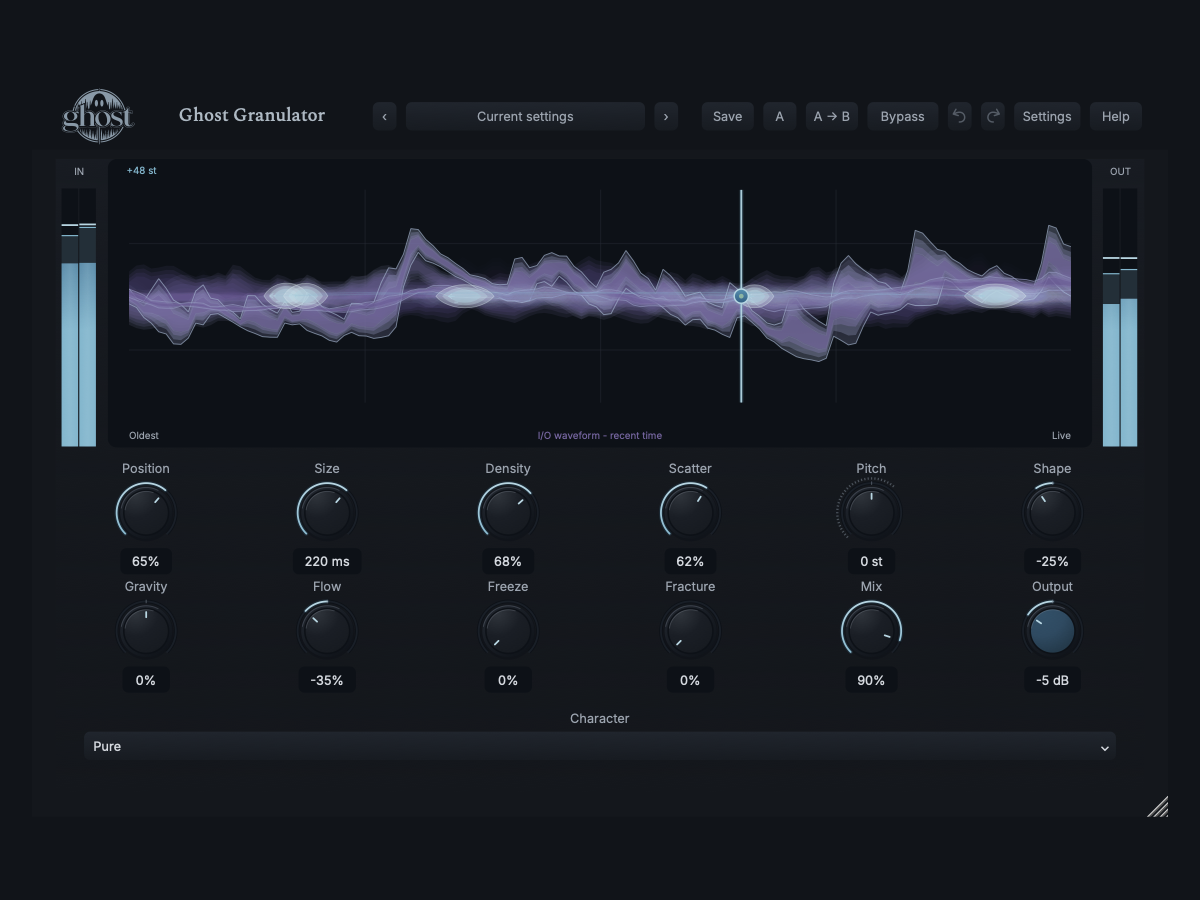Click the Position knob
The width and height of the screenshot is (1200, 900).
click(146, 513)
